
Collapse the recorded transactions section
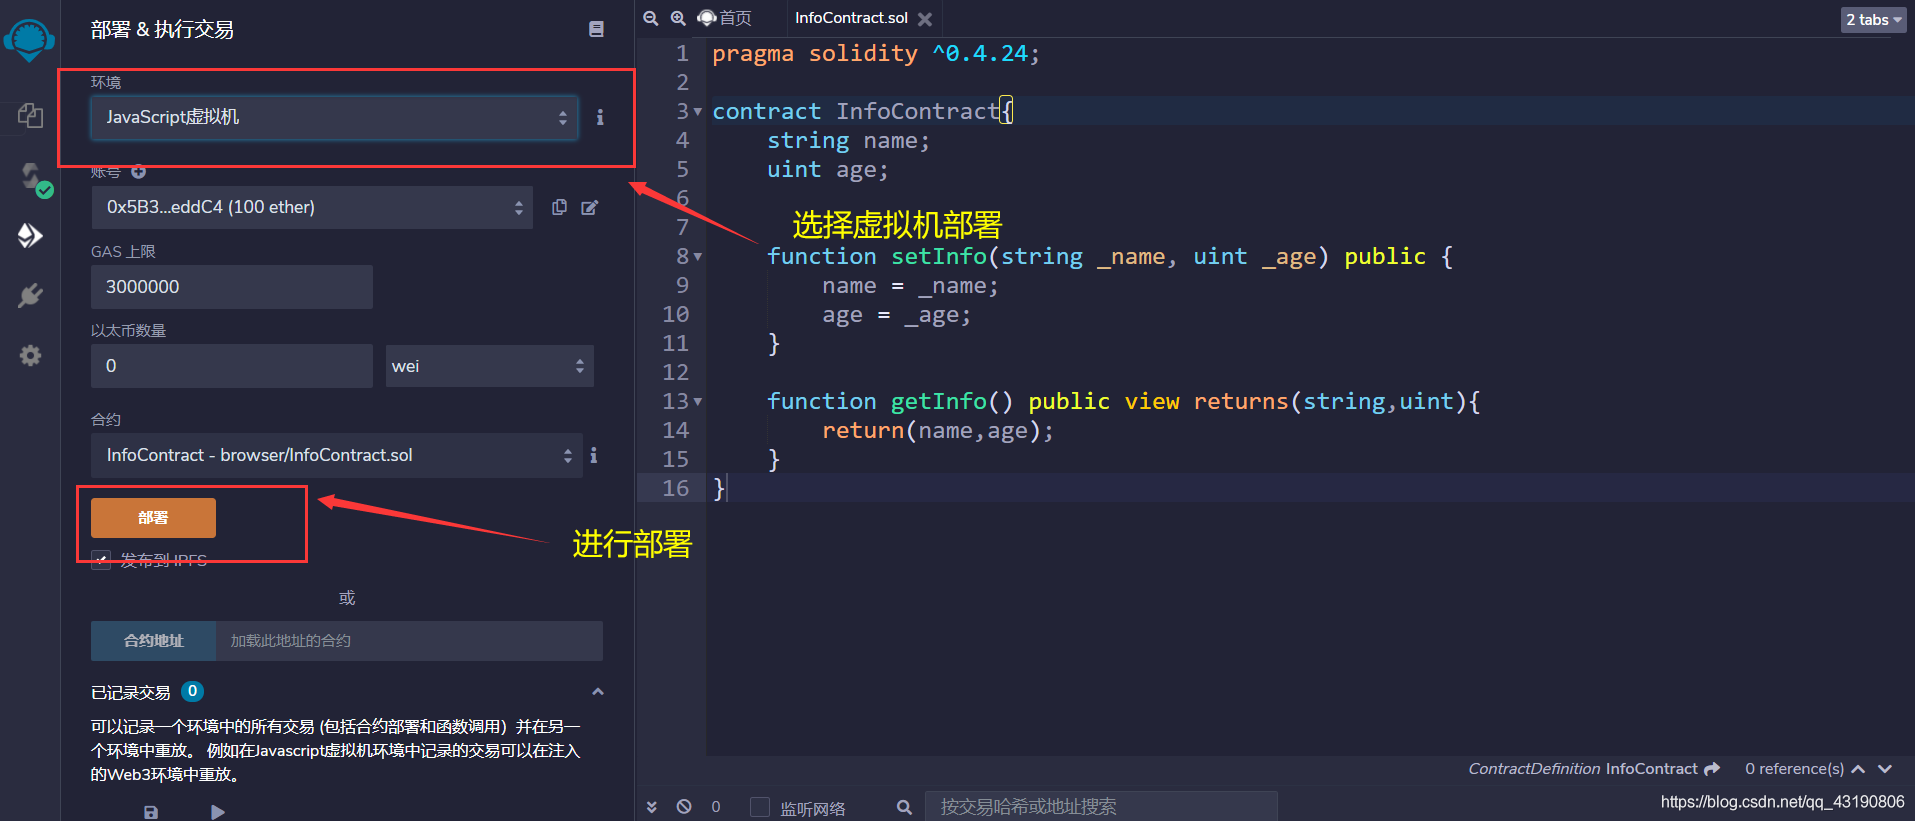[x=598, y=691]
